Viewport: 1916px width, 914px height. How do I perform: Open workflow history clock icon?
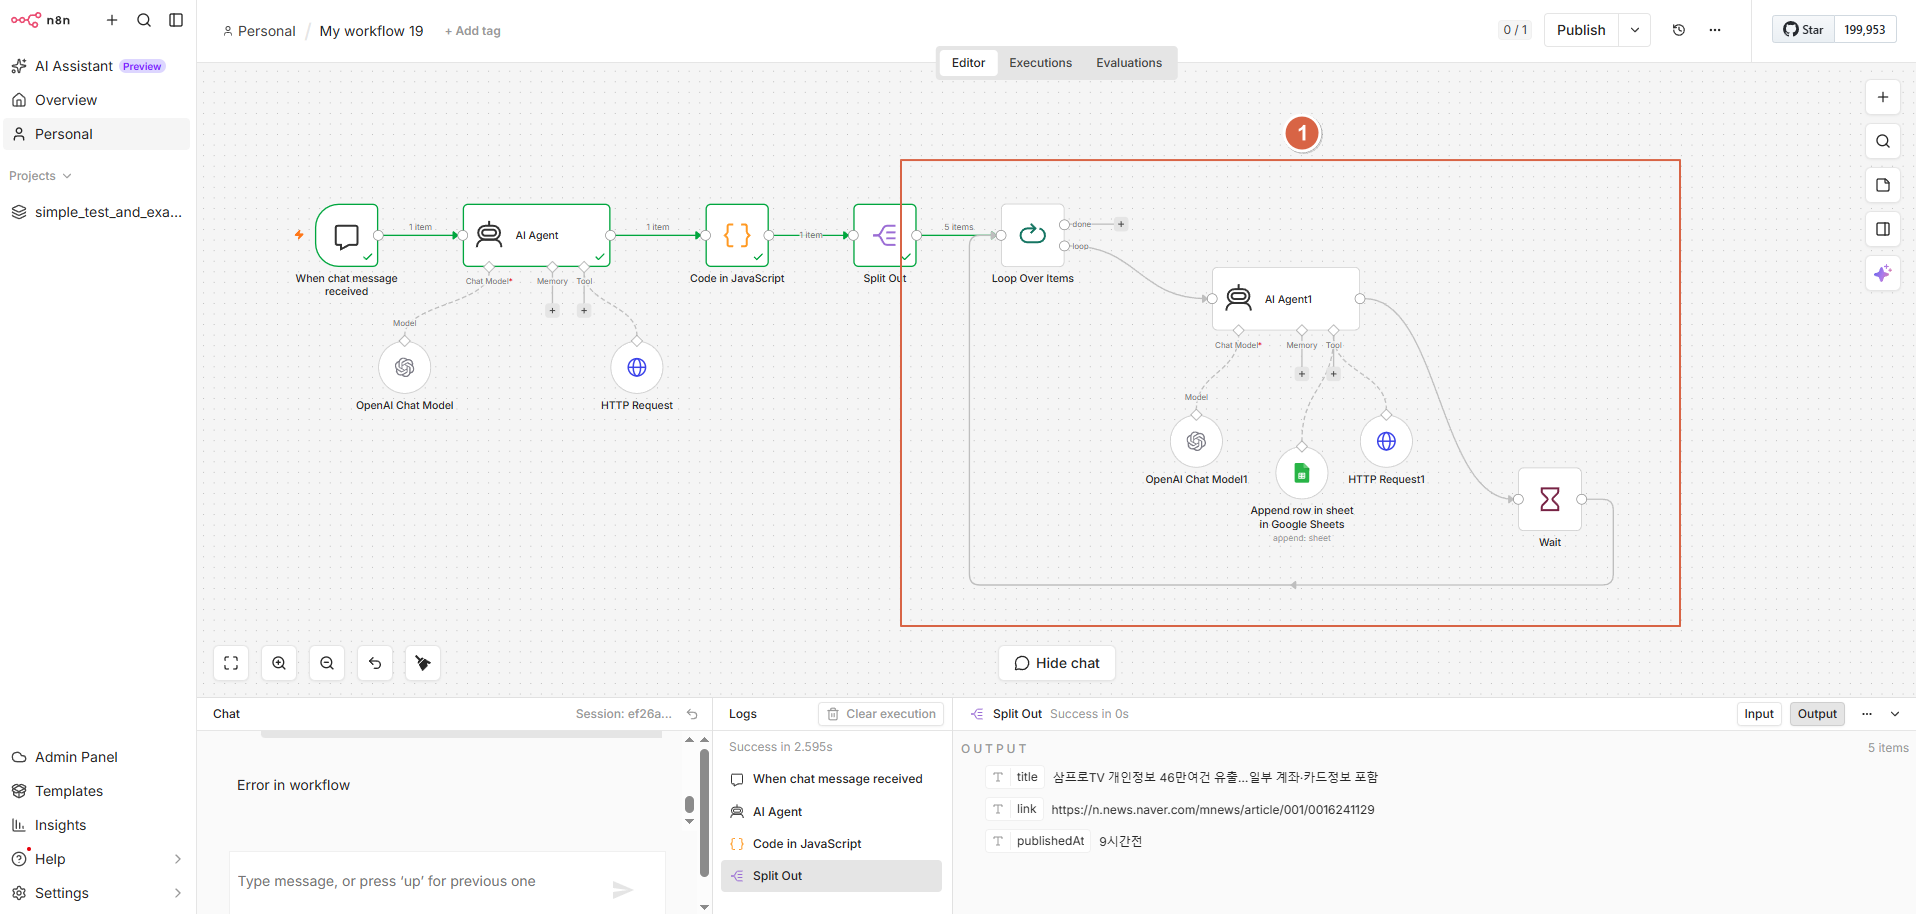tap(1679, 30)
